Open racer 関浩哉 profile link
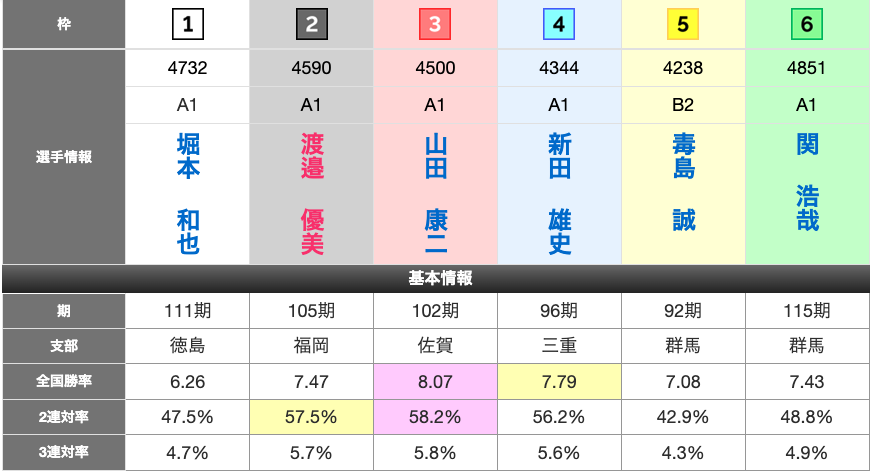 click(x=807, y=182)
